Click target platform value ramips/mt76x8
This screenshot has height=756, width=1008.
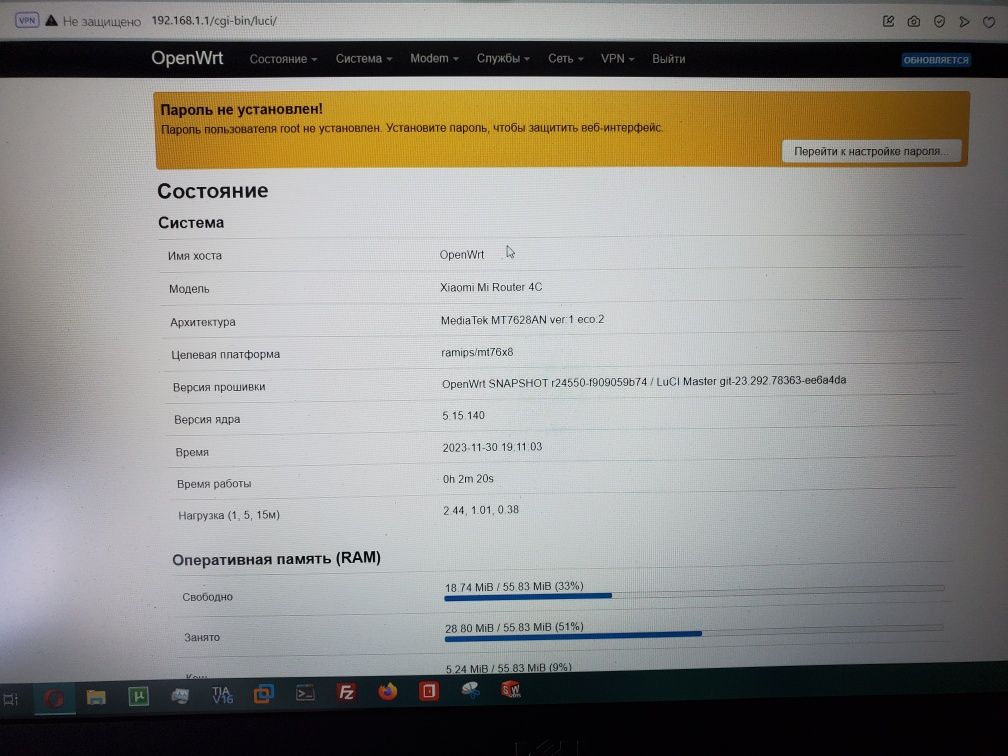(x=477, y=352)
